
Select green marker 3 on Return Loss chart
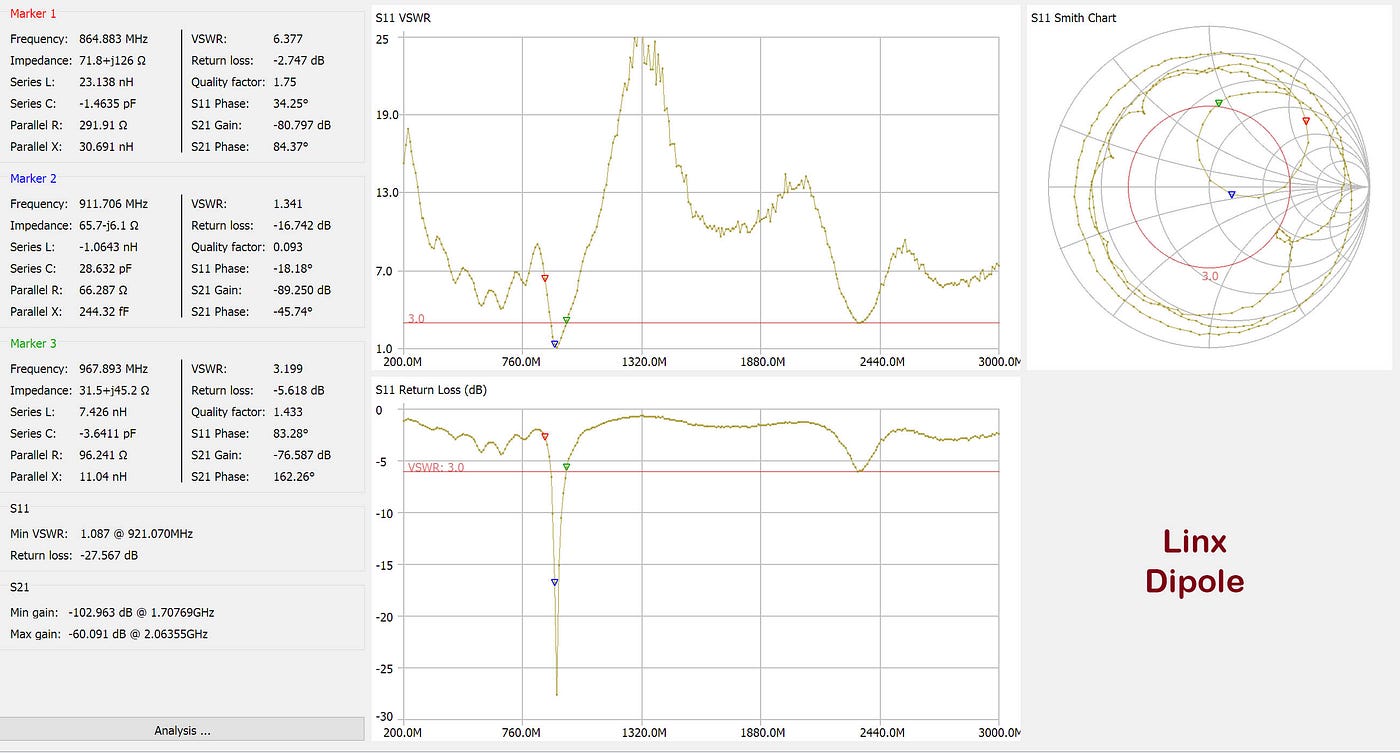(x=566, y=467)
